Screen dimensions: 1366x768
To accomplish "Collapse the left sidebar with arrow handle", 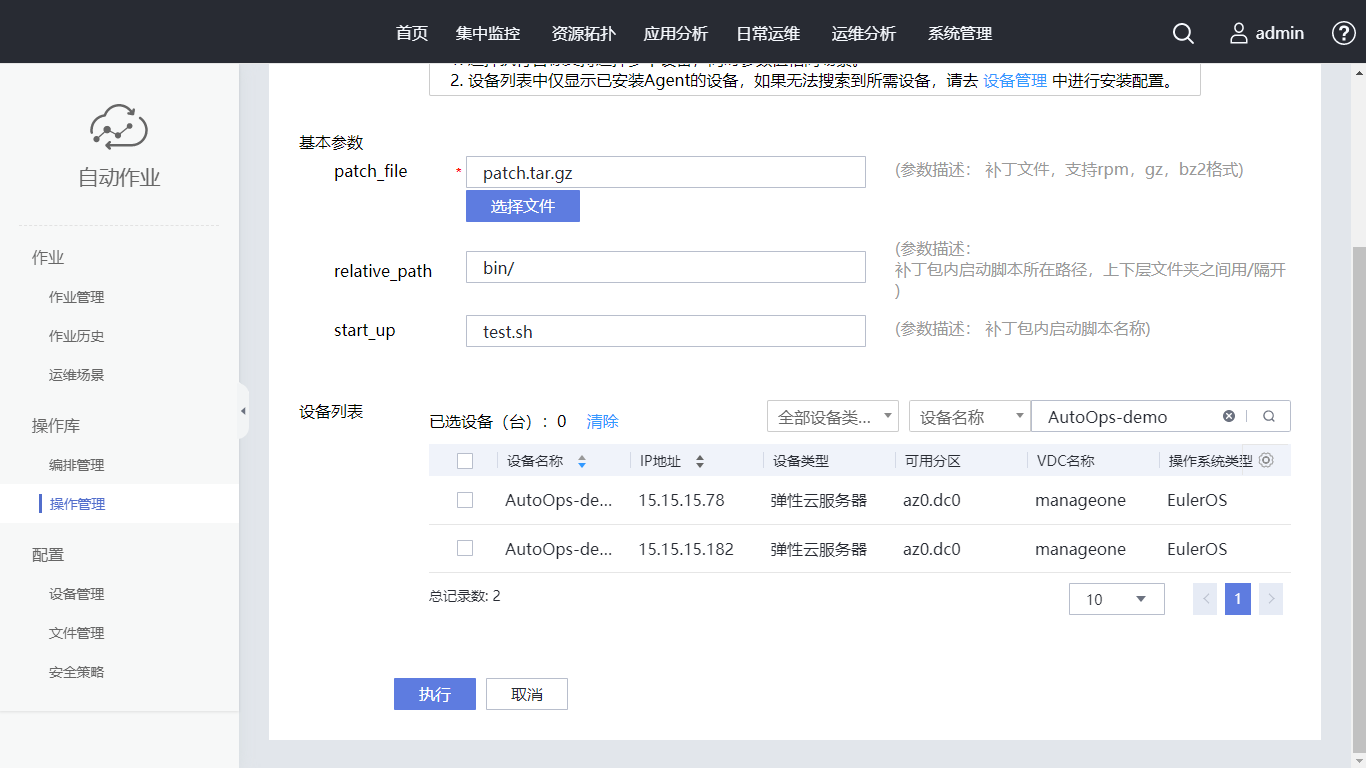I will coord(243,411).
